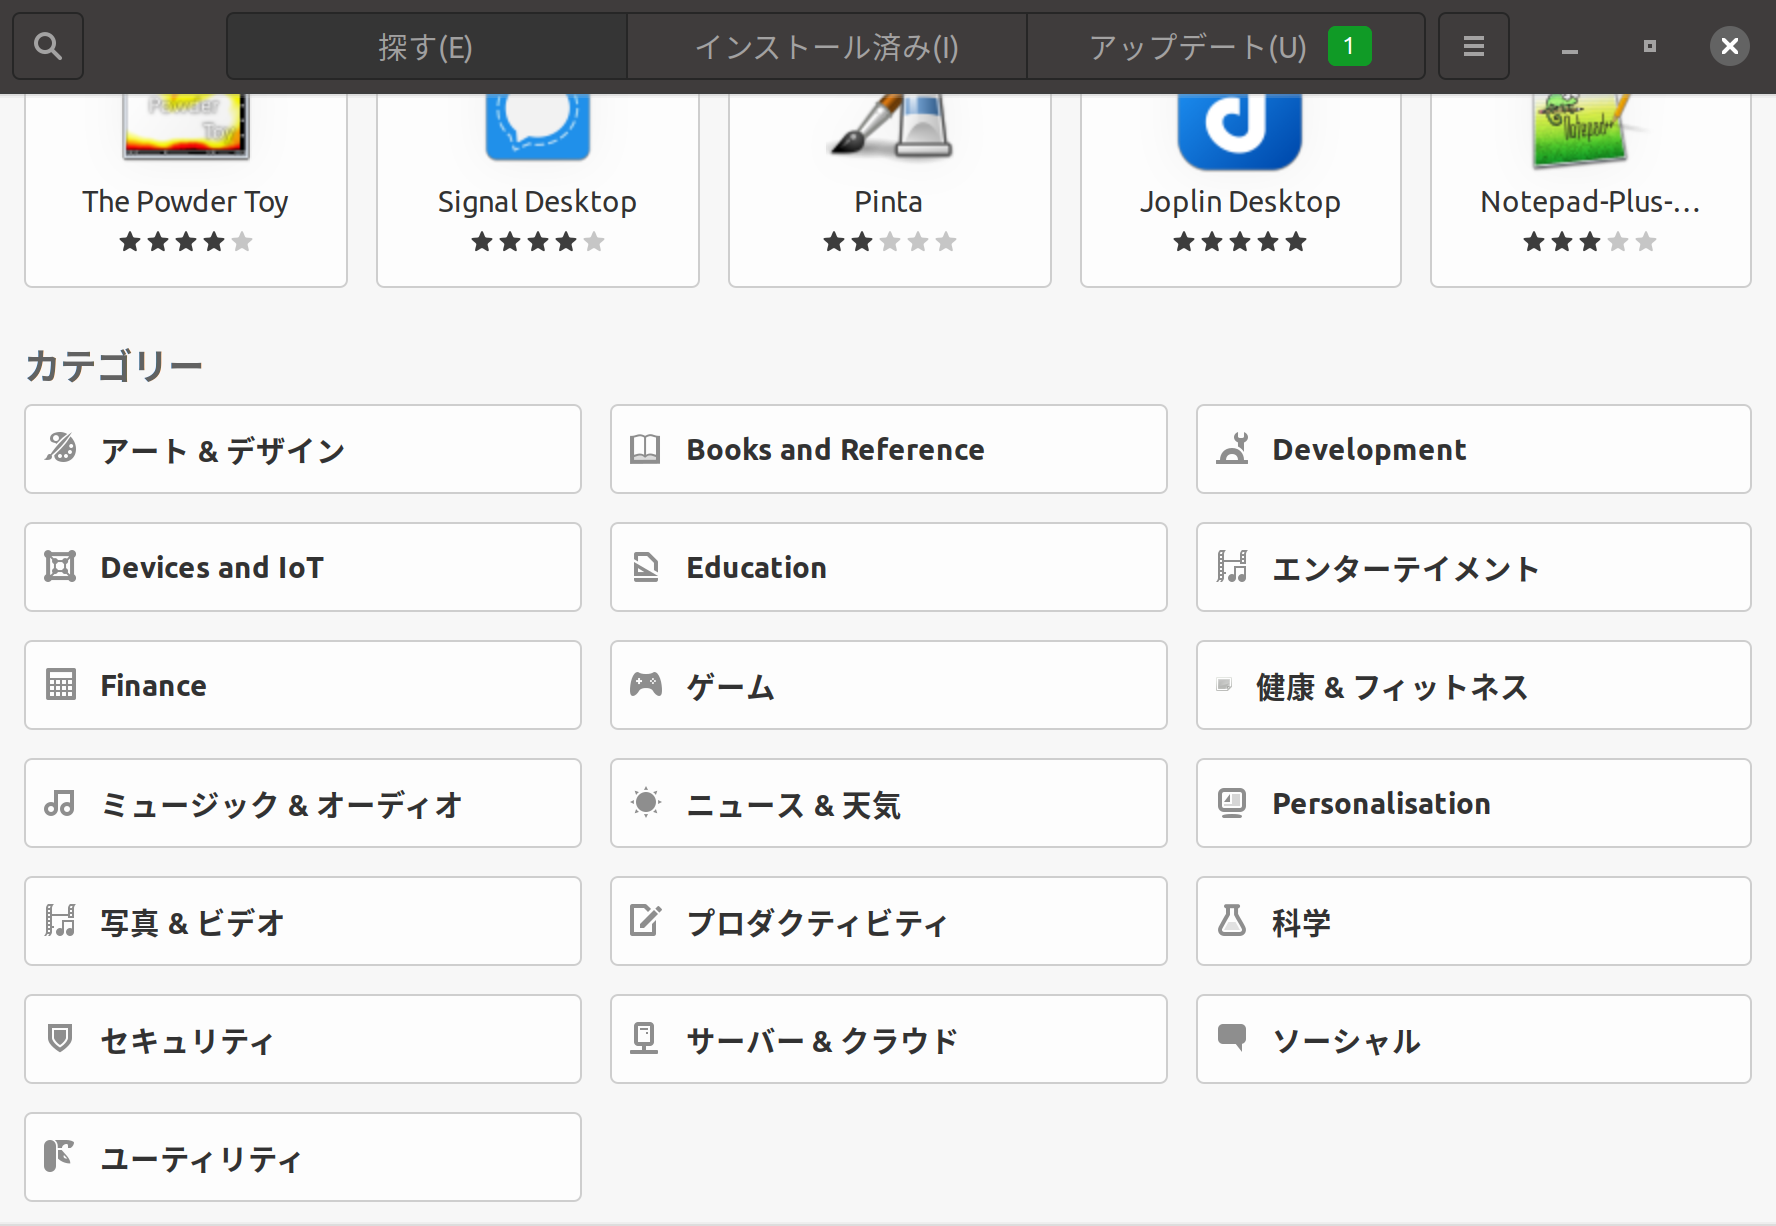Image resolution: width=1776 pixels, height=1226 pixels.
Task: Open the Books and Reference category
Action: pos(889,449)
